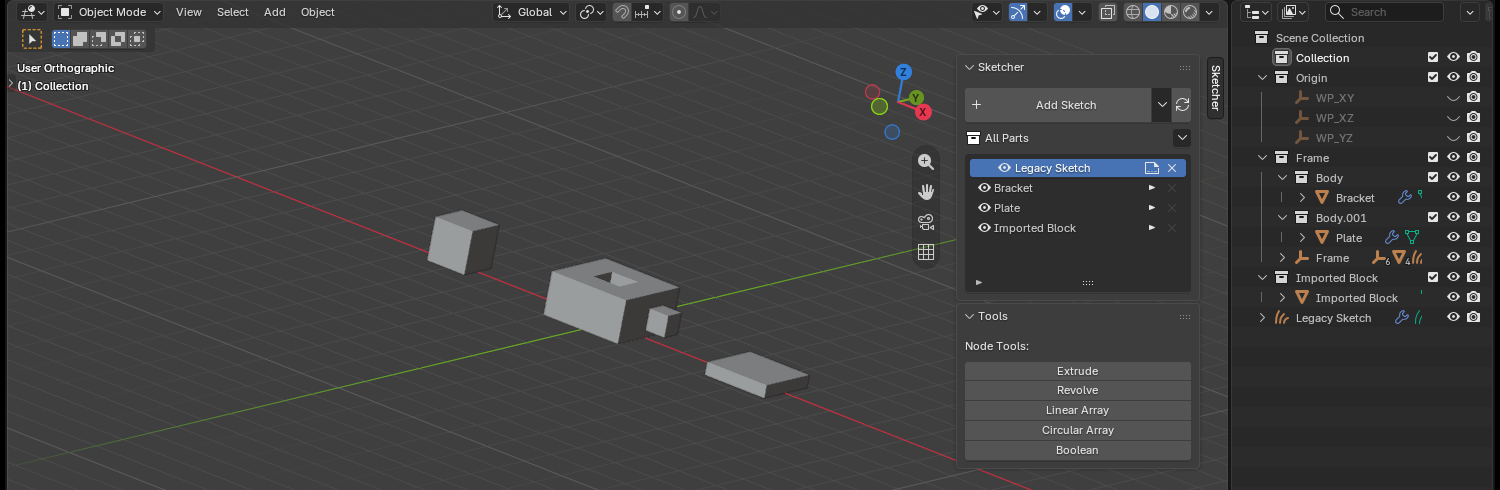Click the Boolean button
Image resolution: width=1500 pixels, height=490 pixels.
click(1078, 450)
